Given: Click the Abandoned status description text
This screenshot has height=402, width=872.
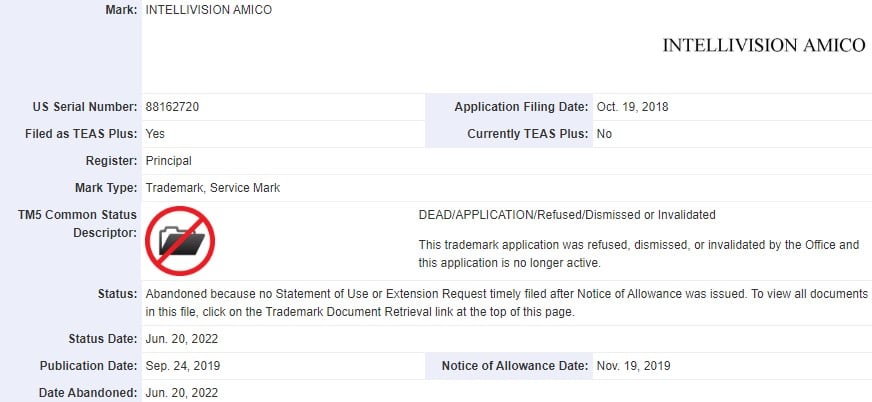Looking at the screenshot, I should click(506, 303).
